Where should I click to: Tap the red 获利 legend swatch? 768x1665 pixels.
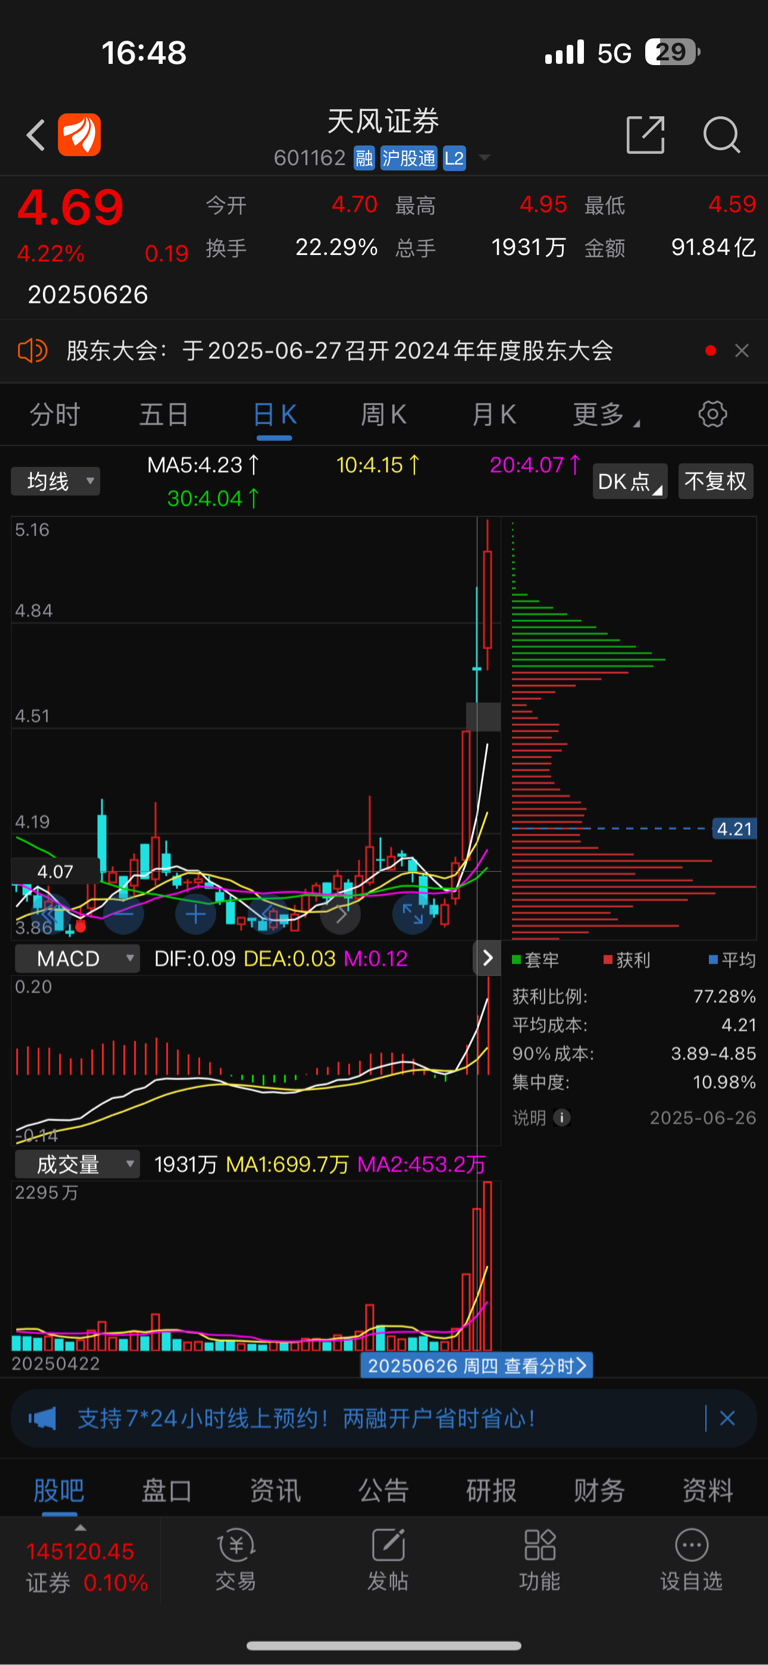[608, 960]
